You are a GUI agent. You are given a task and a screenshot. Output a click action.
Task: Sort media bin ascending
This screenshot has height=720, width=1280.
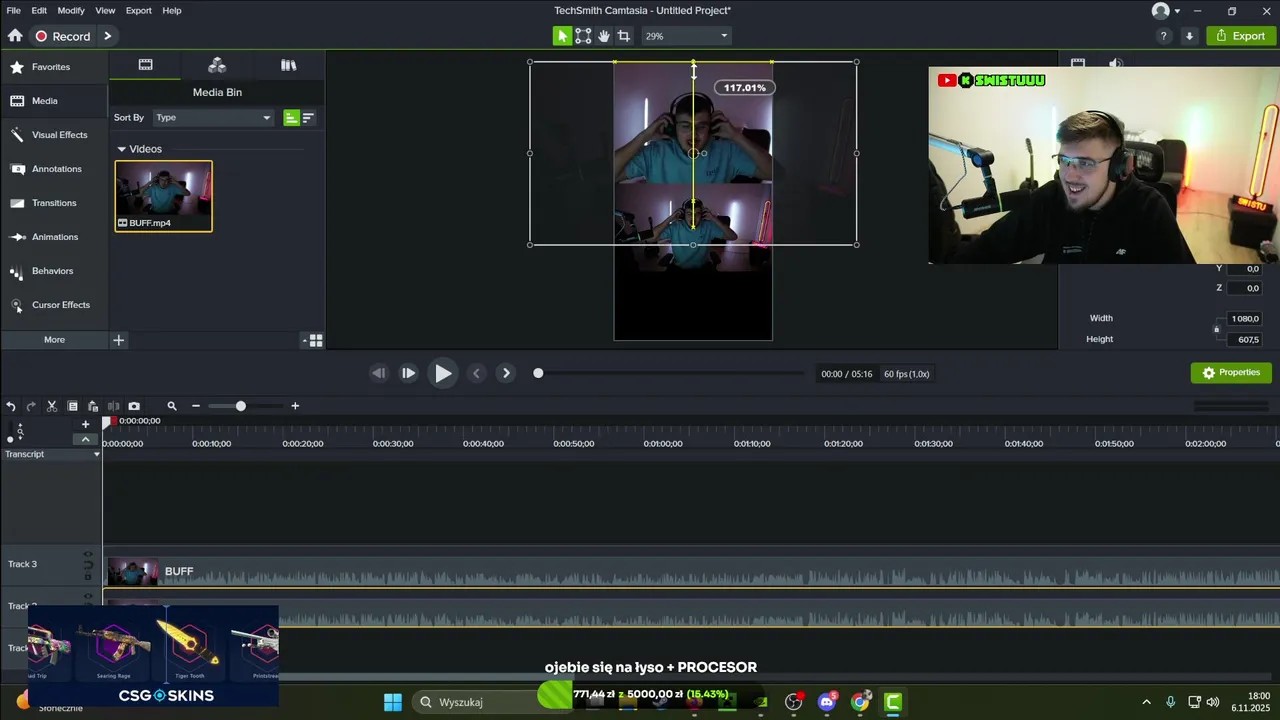291,118
